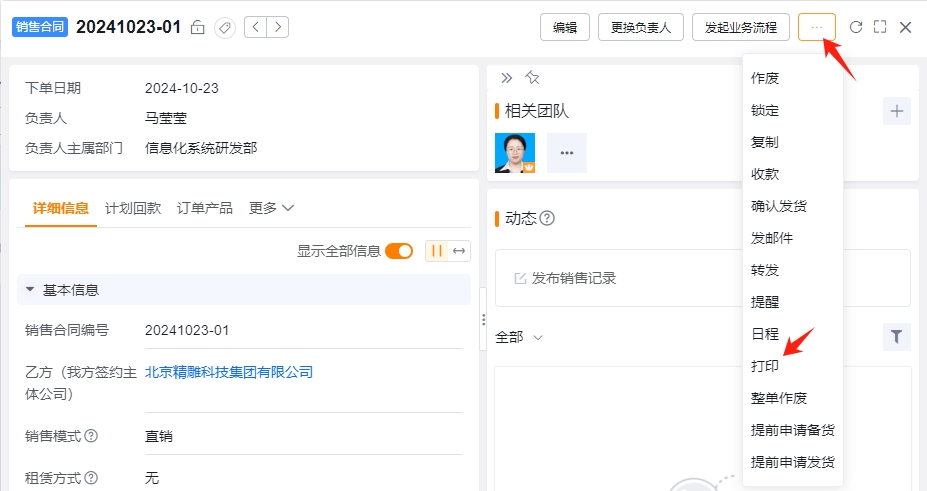Open the 全部 filter dropdown
This screenshot has width=927, height=491.
coord(518,337)
